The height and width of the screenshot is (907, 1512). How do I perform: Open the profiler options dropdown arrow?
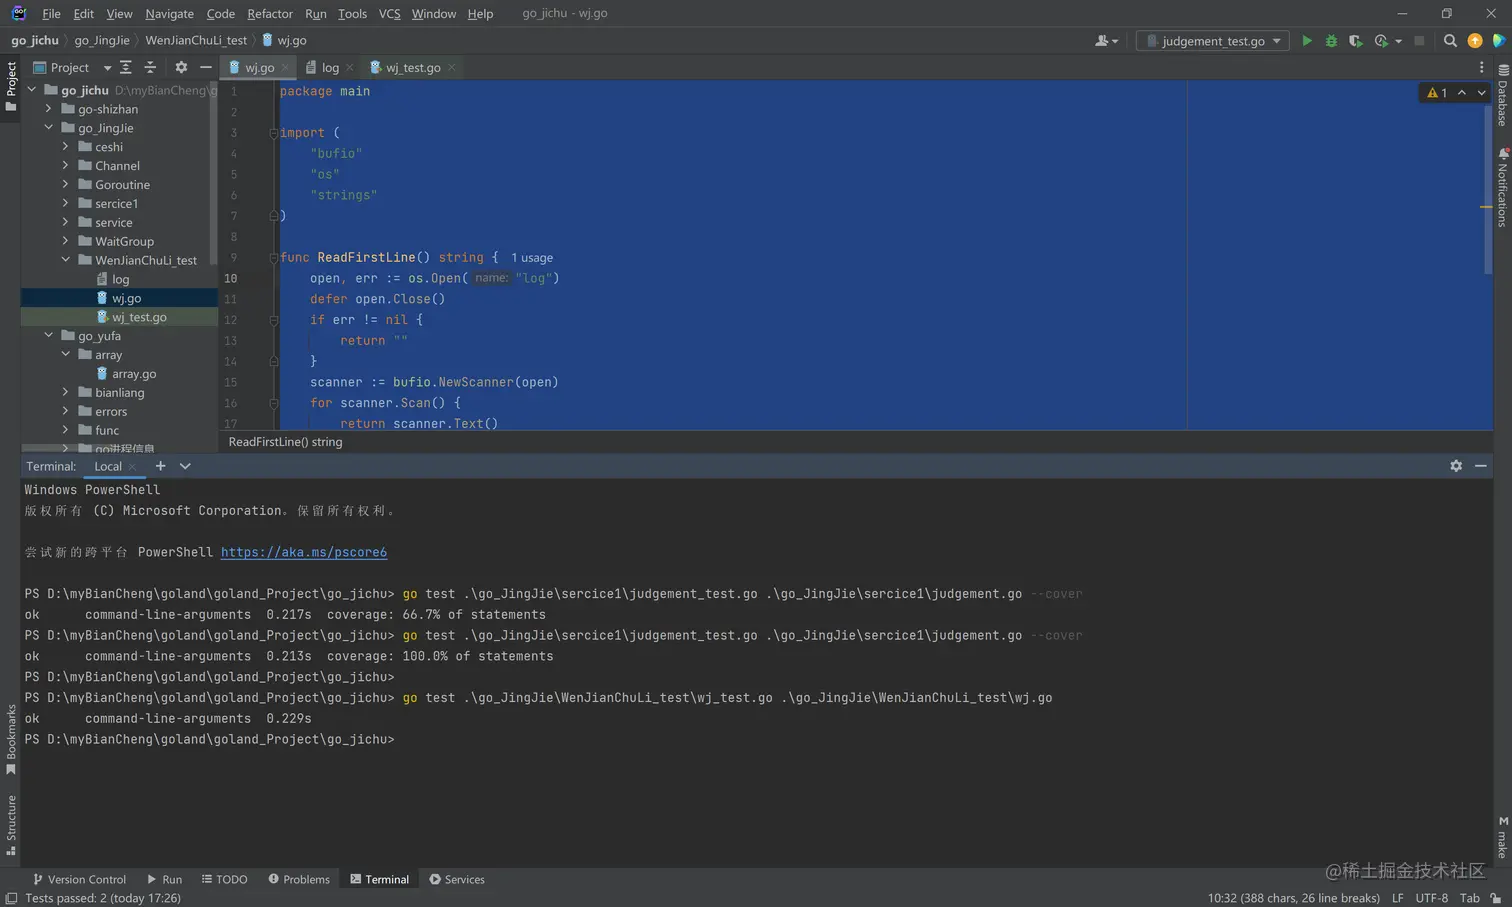click(1398, 41)
